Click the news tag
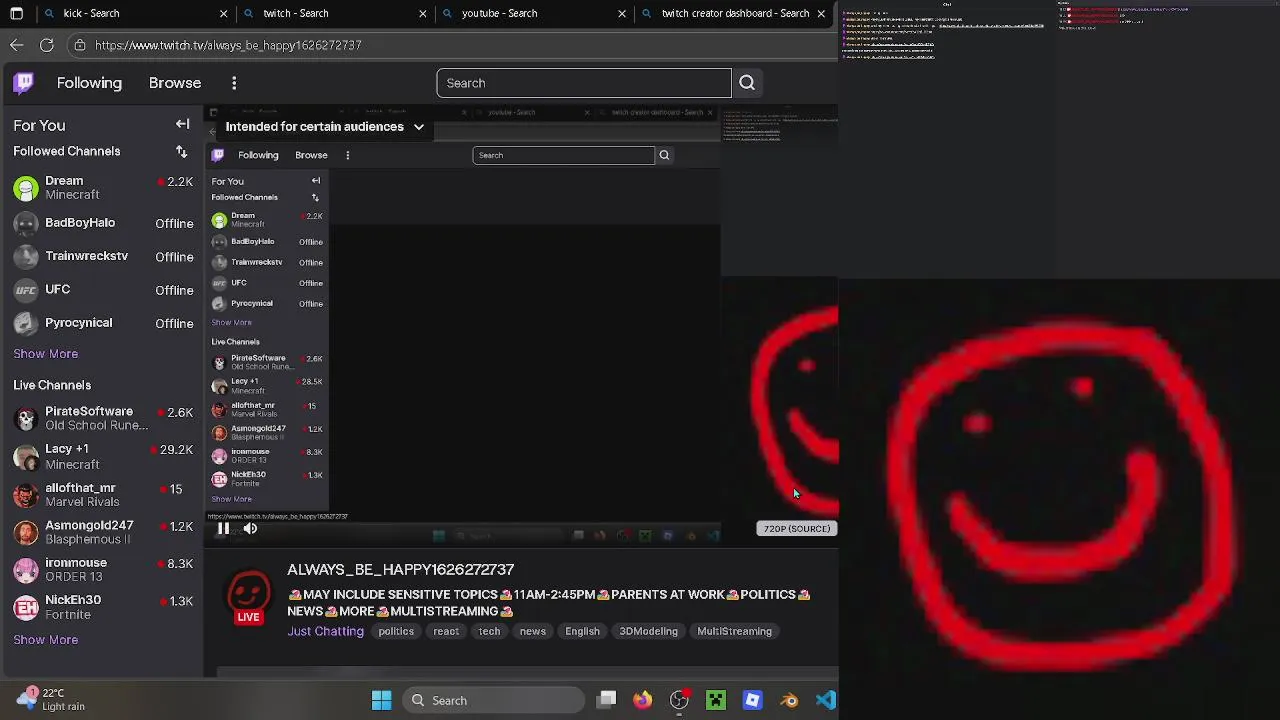The width and height of the screenshot is (1280, 720). pos(533,631)
